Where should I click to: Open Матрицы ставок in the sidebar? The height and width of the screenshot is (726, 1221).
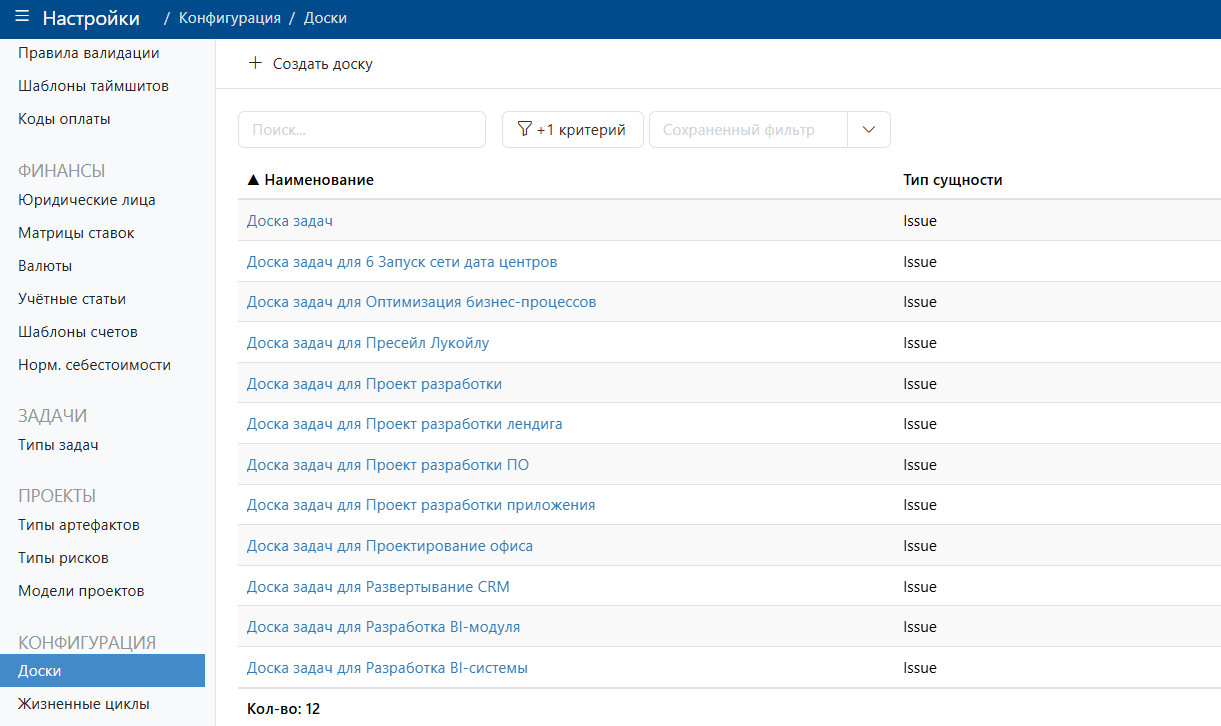coord(76,233)
